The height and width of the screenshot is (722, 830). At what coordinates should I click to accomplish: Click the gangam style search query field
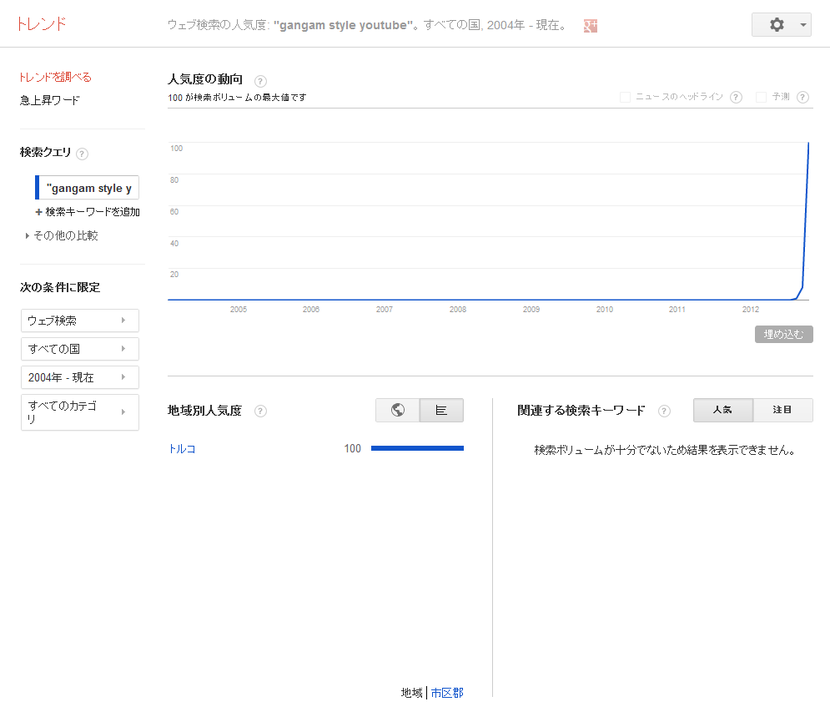[x=87, y=187]
